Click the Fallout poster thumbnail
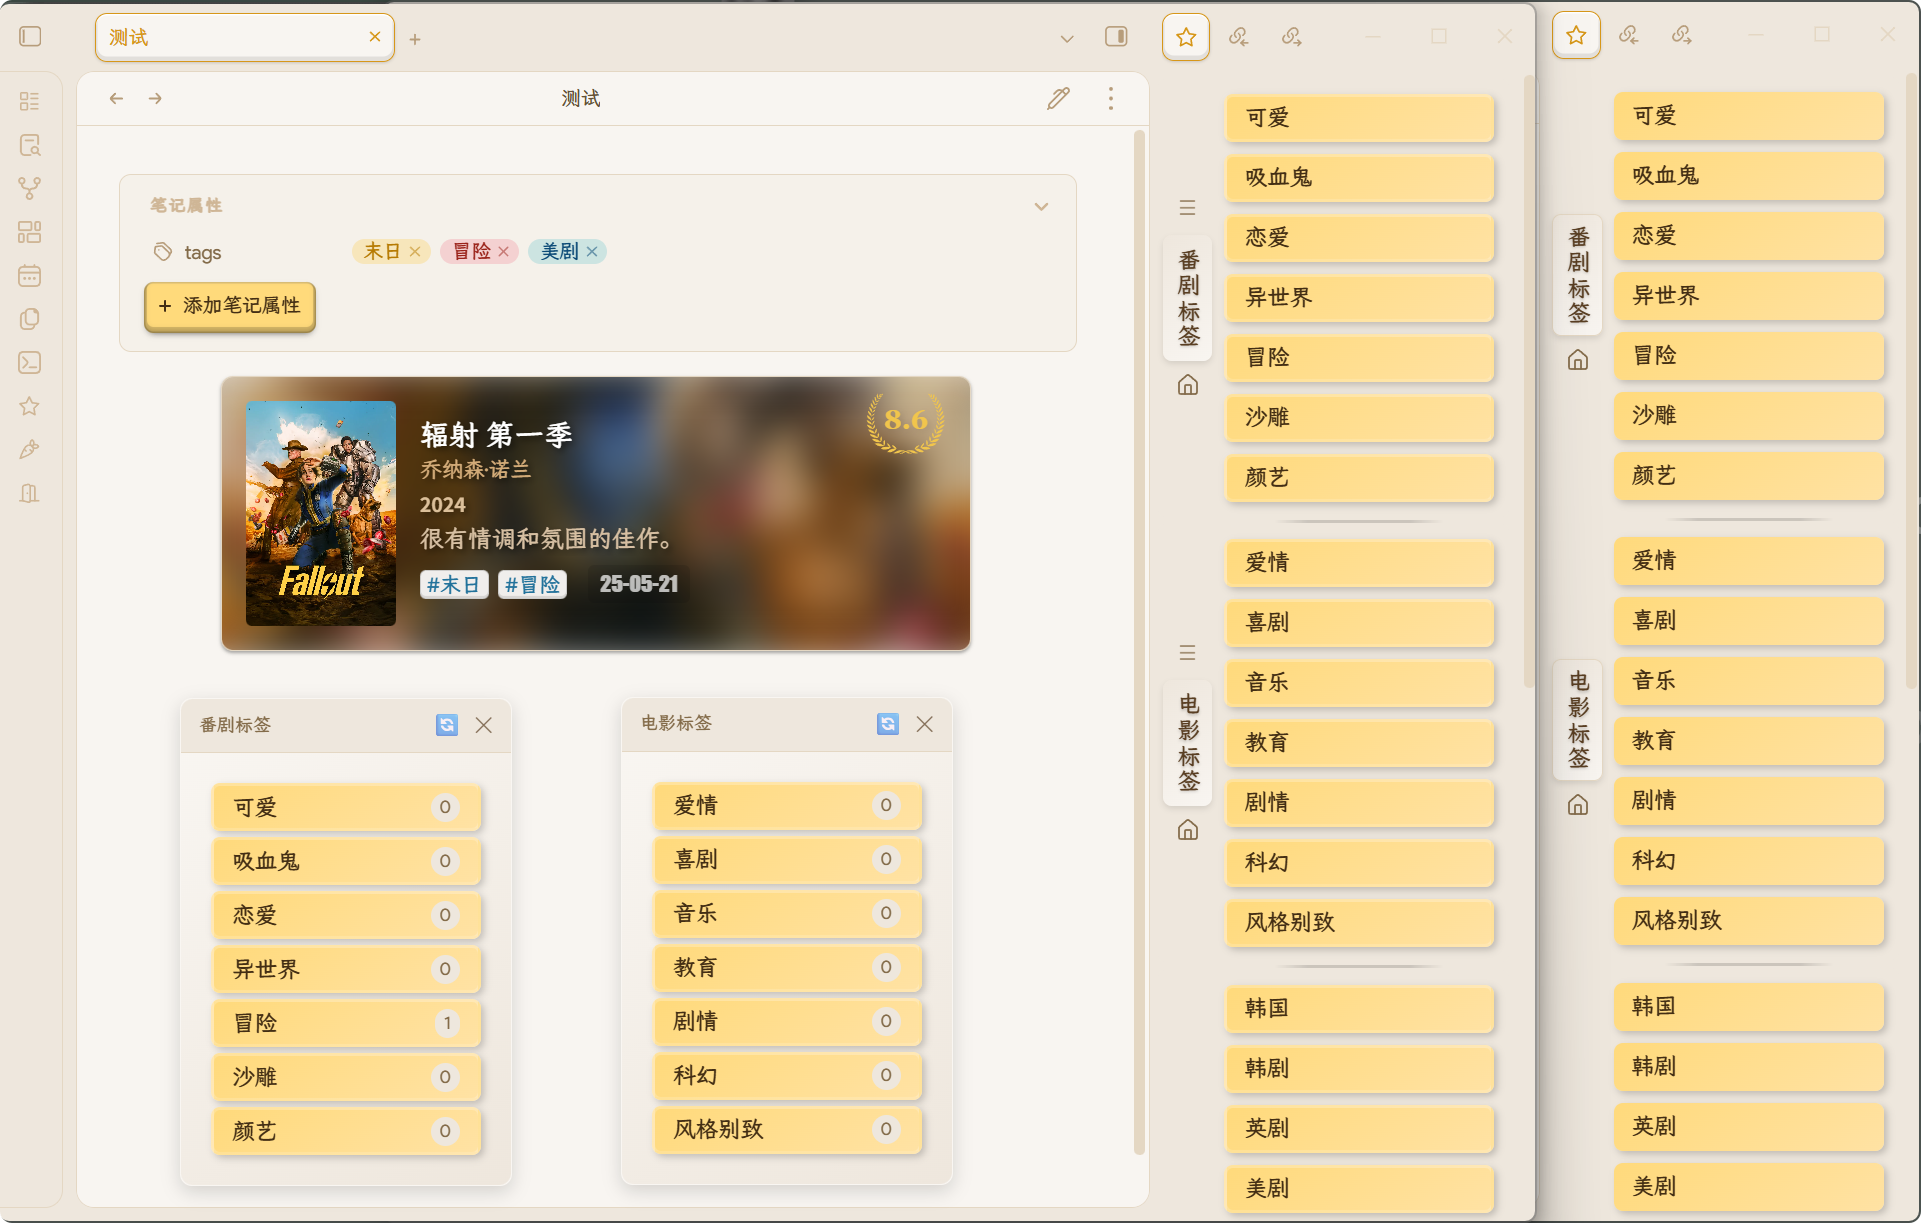Screen dimensions: 1921x1223 click(x=320, y=513)
